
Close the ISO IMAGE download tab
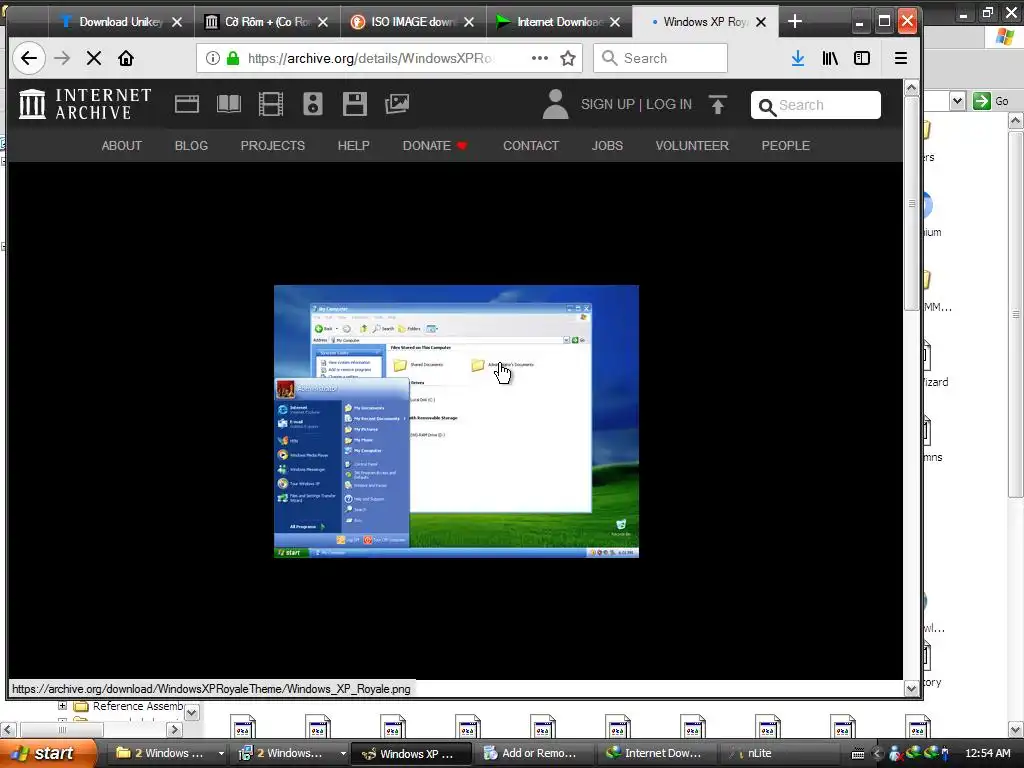pos(469,22)
